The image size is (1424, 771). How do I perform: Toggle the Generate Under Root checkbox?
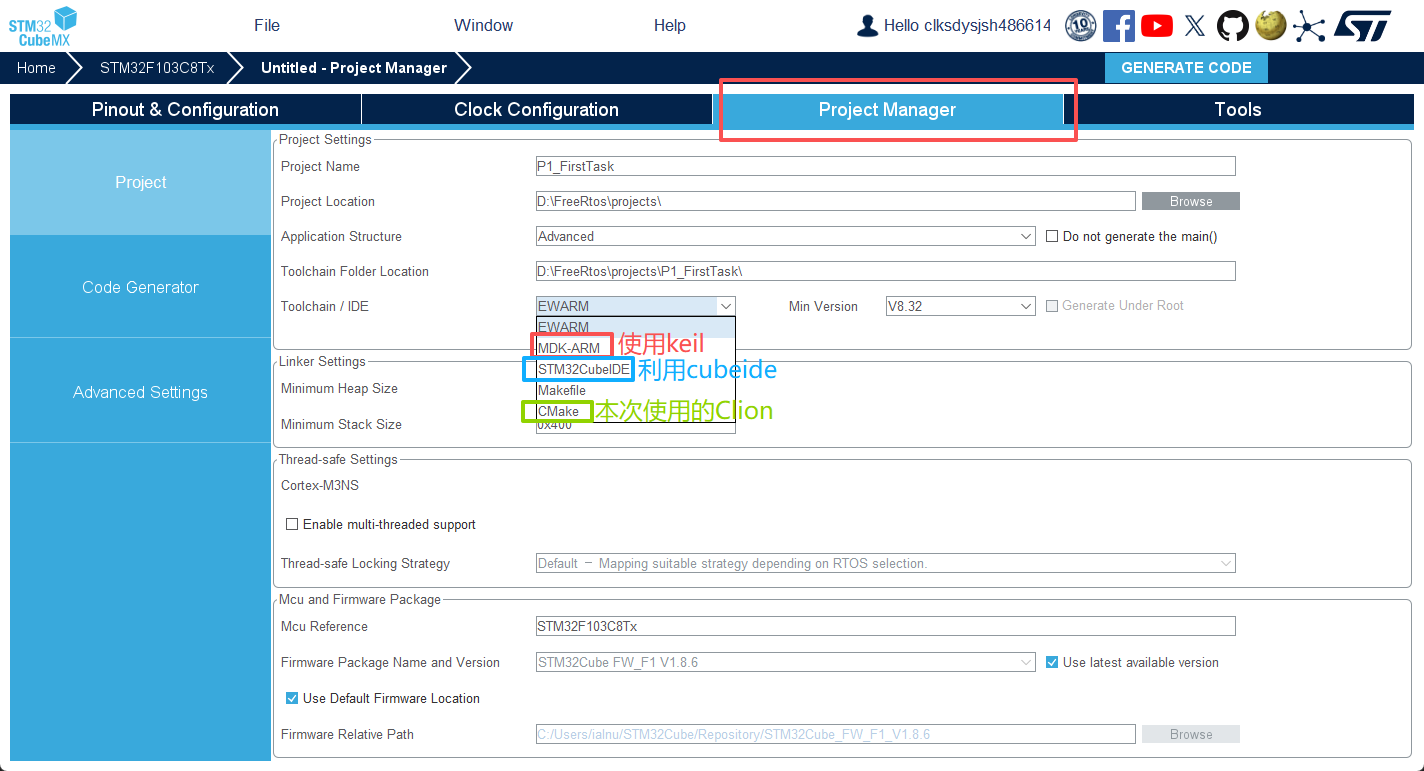point(1052,306)
